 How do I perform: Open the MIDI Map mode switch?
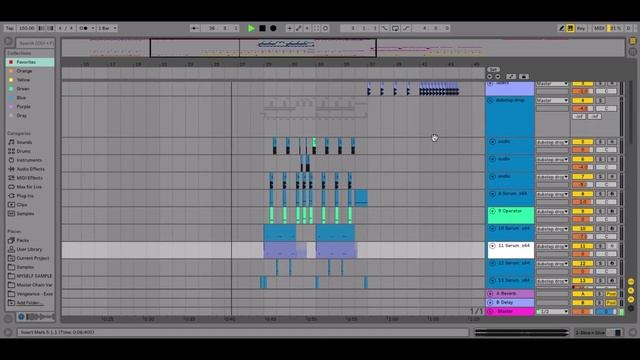coord(599,28)
